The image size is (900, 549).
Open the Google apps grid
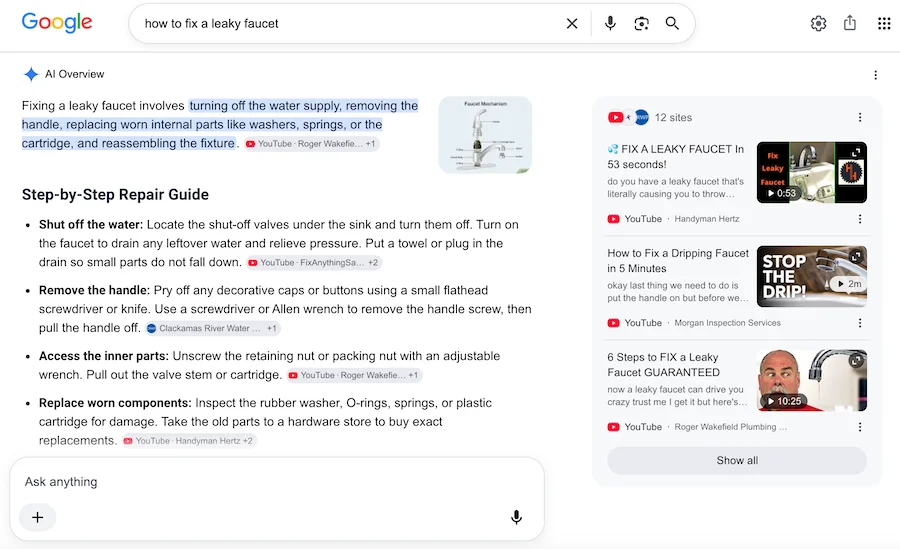click(x=884, y=24)
